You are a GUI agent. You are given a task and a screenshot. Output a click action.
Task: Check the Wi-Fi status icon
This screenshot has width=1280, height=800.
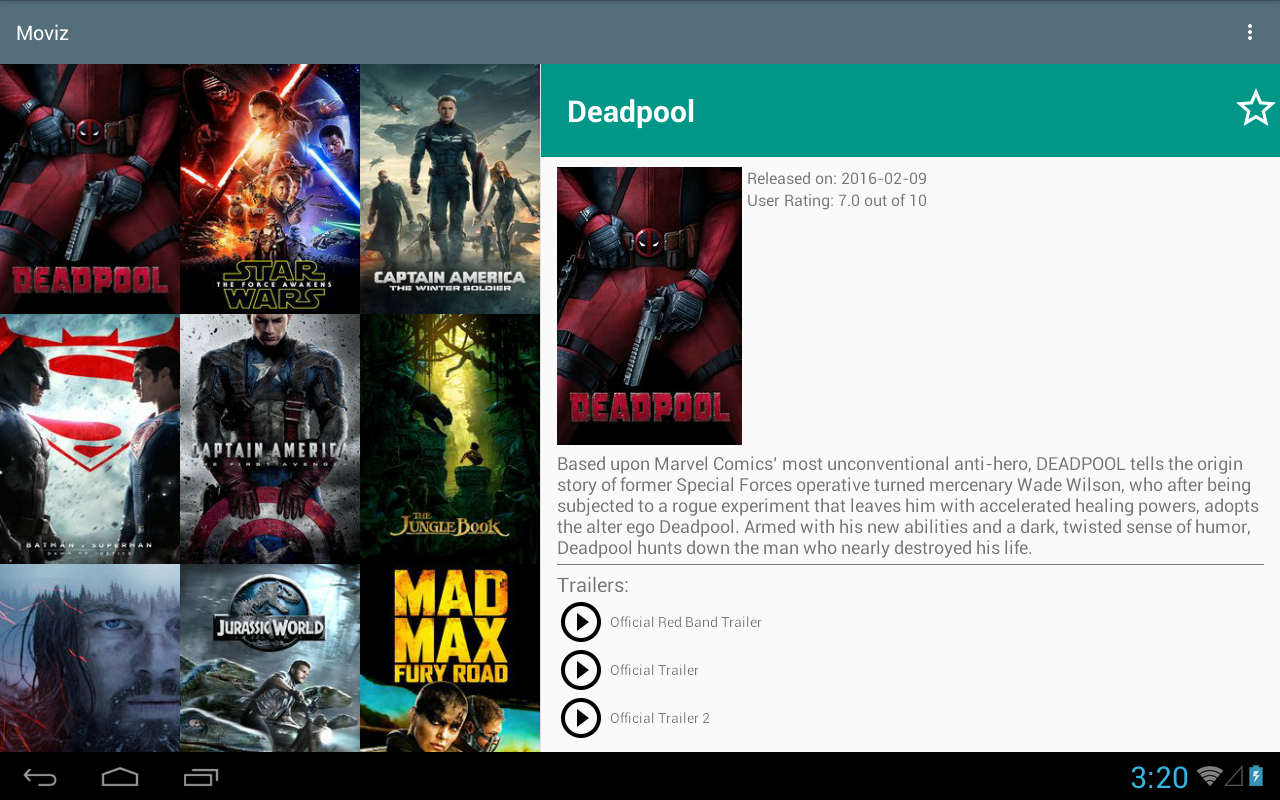[1210, 776]
